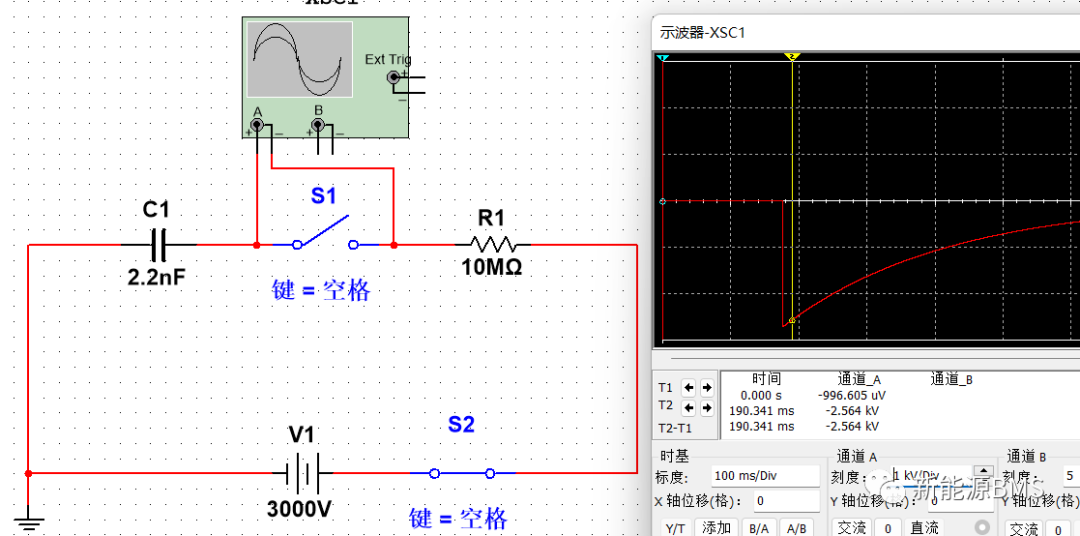The image size is (1080, 536).
Task: Toggle switch S1 in the circuit
Action: 325,234
